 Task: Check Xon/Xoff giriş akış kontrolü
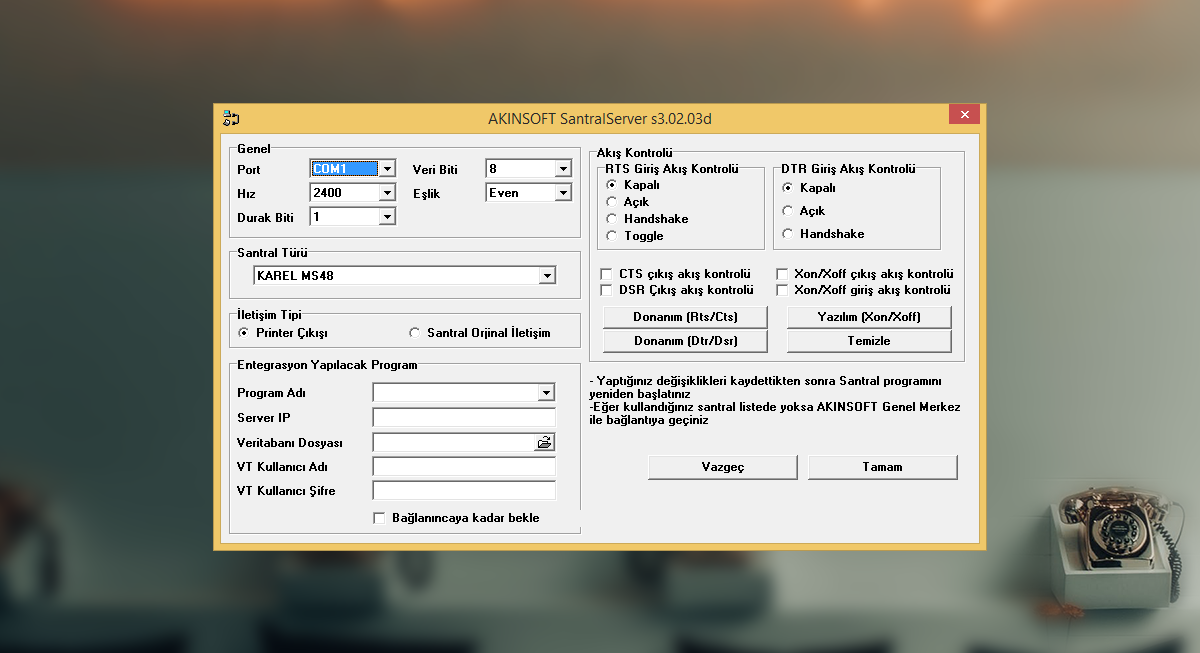(x=782, y=289)
